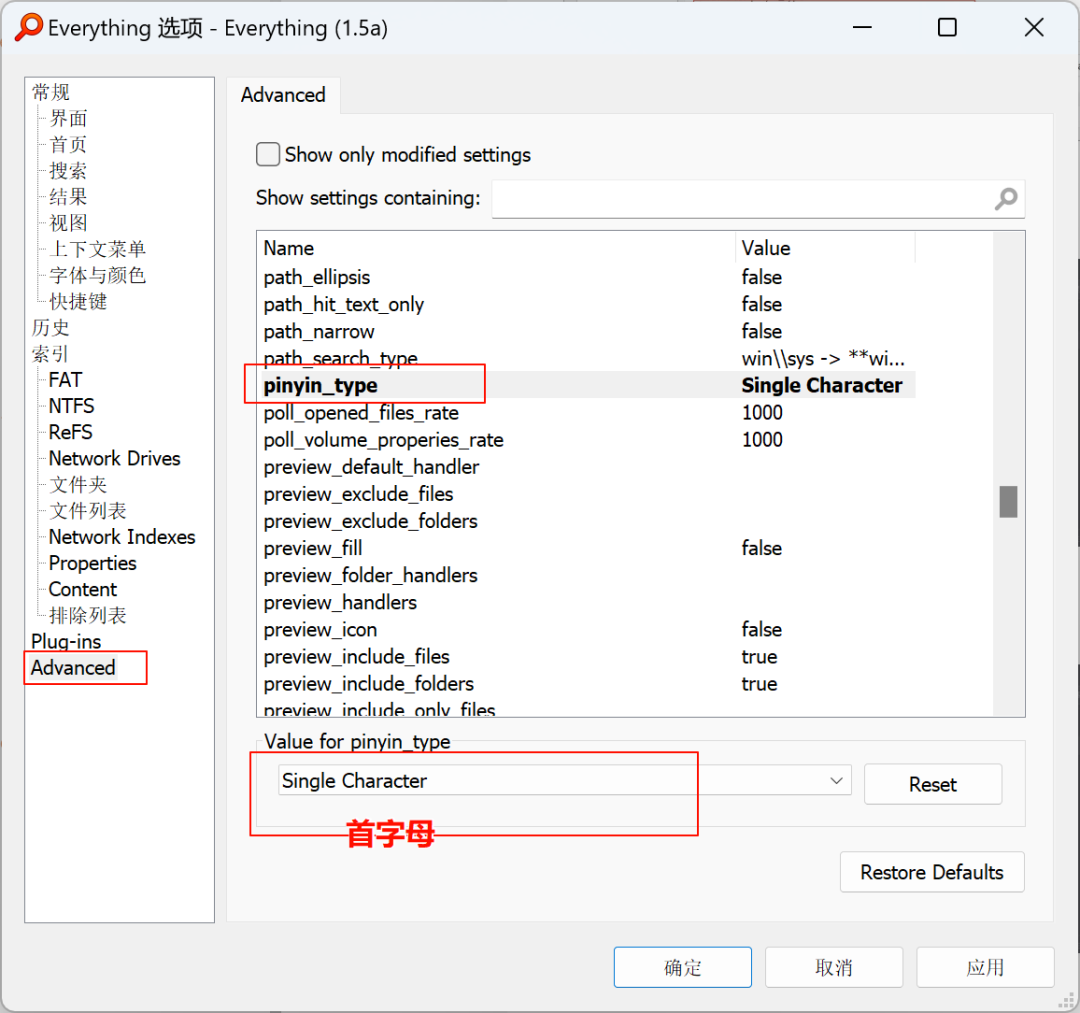Select Properties in the options tree
The height and width of the screenshot is (1013, 1080).
point(92,563)
